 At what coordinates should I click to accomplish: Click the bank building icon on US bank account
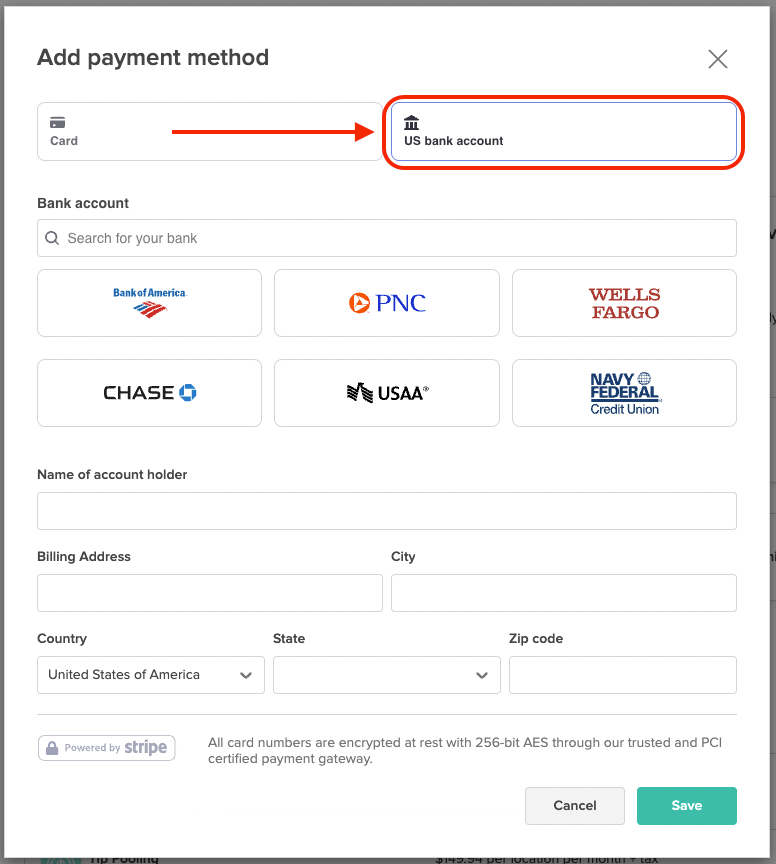410,122
